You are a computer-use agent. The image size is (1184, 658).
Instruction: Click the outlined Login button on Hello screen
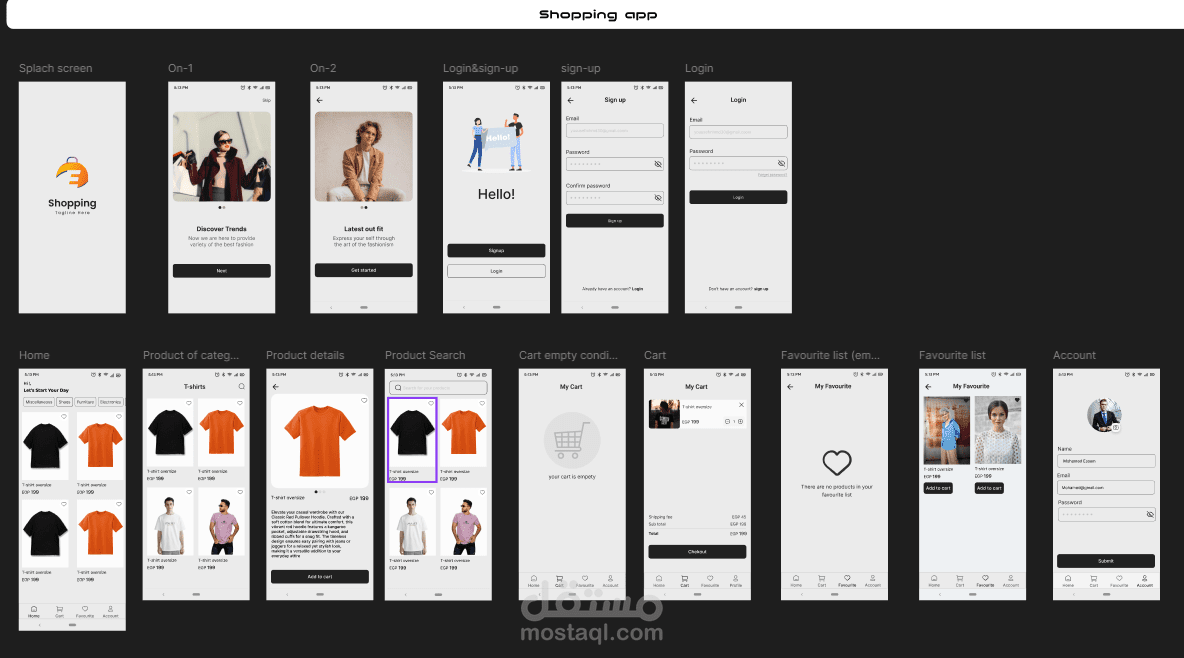496,270
